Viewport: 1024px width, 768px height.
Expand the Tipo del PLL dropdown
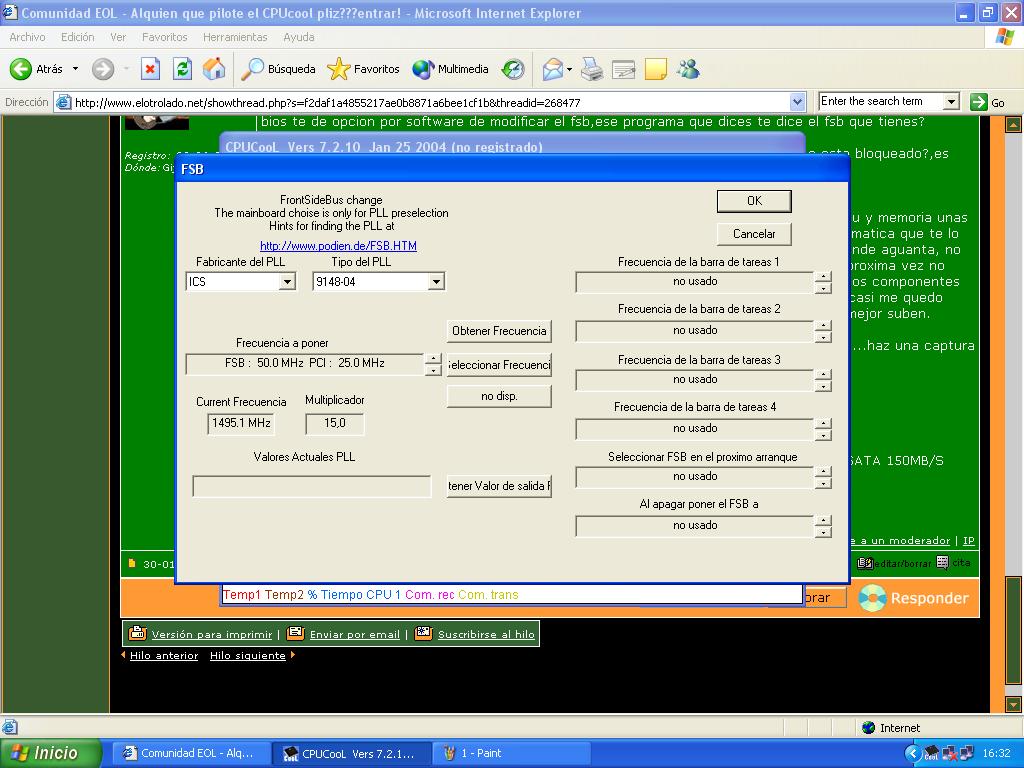point(436,282)
